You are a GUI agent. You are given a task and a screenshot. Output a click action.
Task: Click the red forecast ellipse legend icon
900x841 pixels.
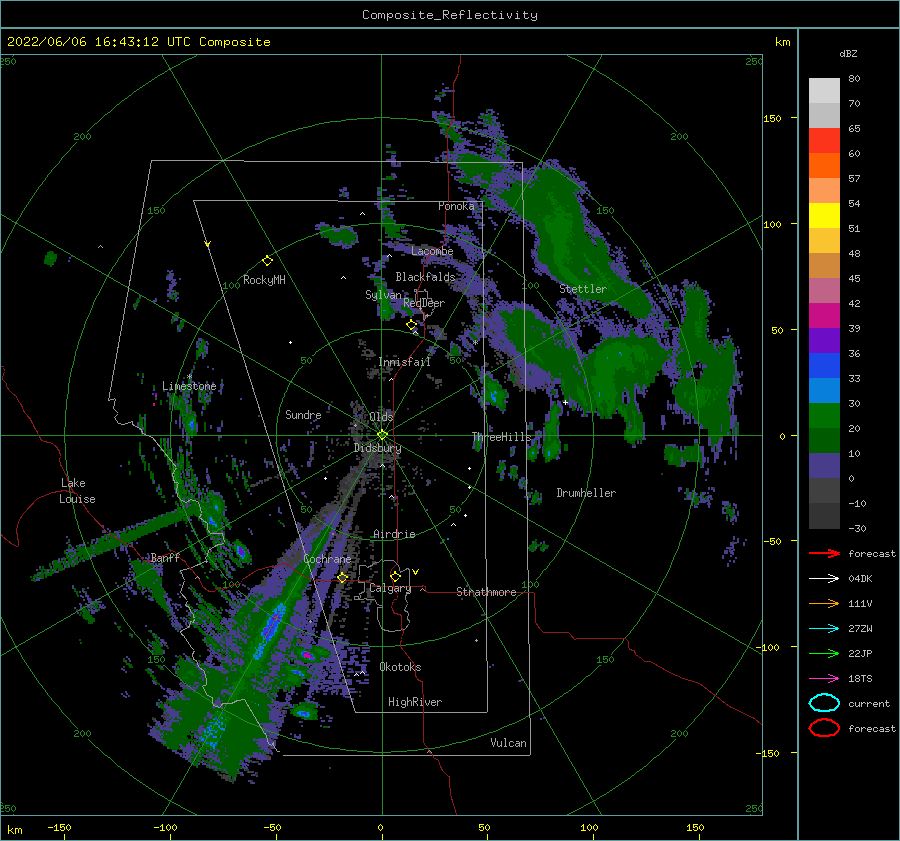[x=824, y=728]
